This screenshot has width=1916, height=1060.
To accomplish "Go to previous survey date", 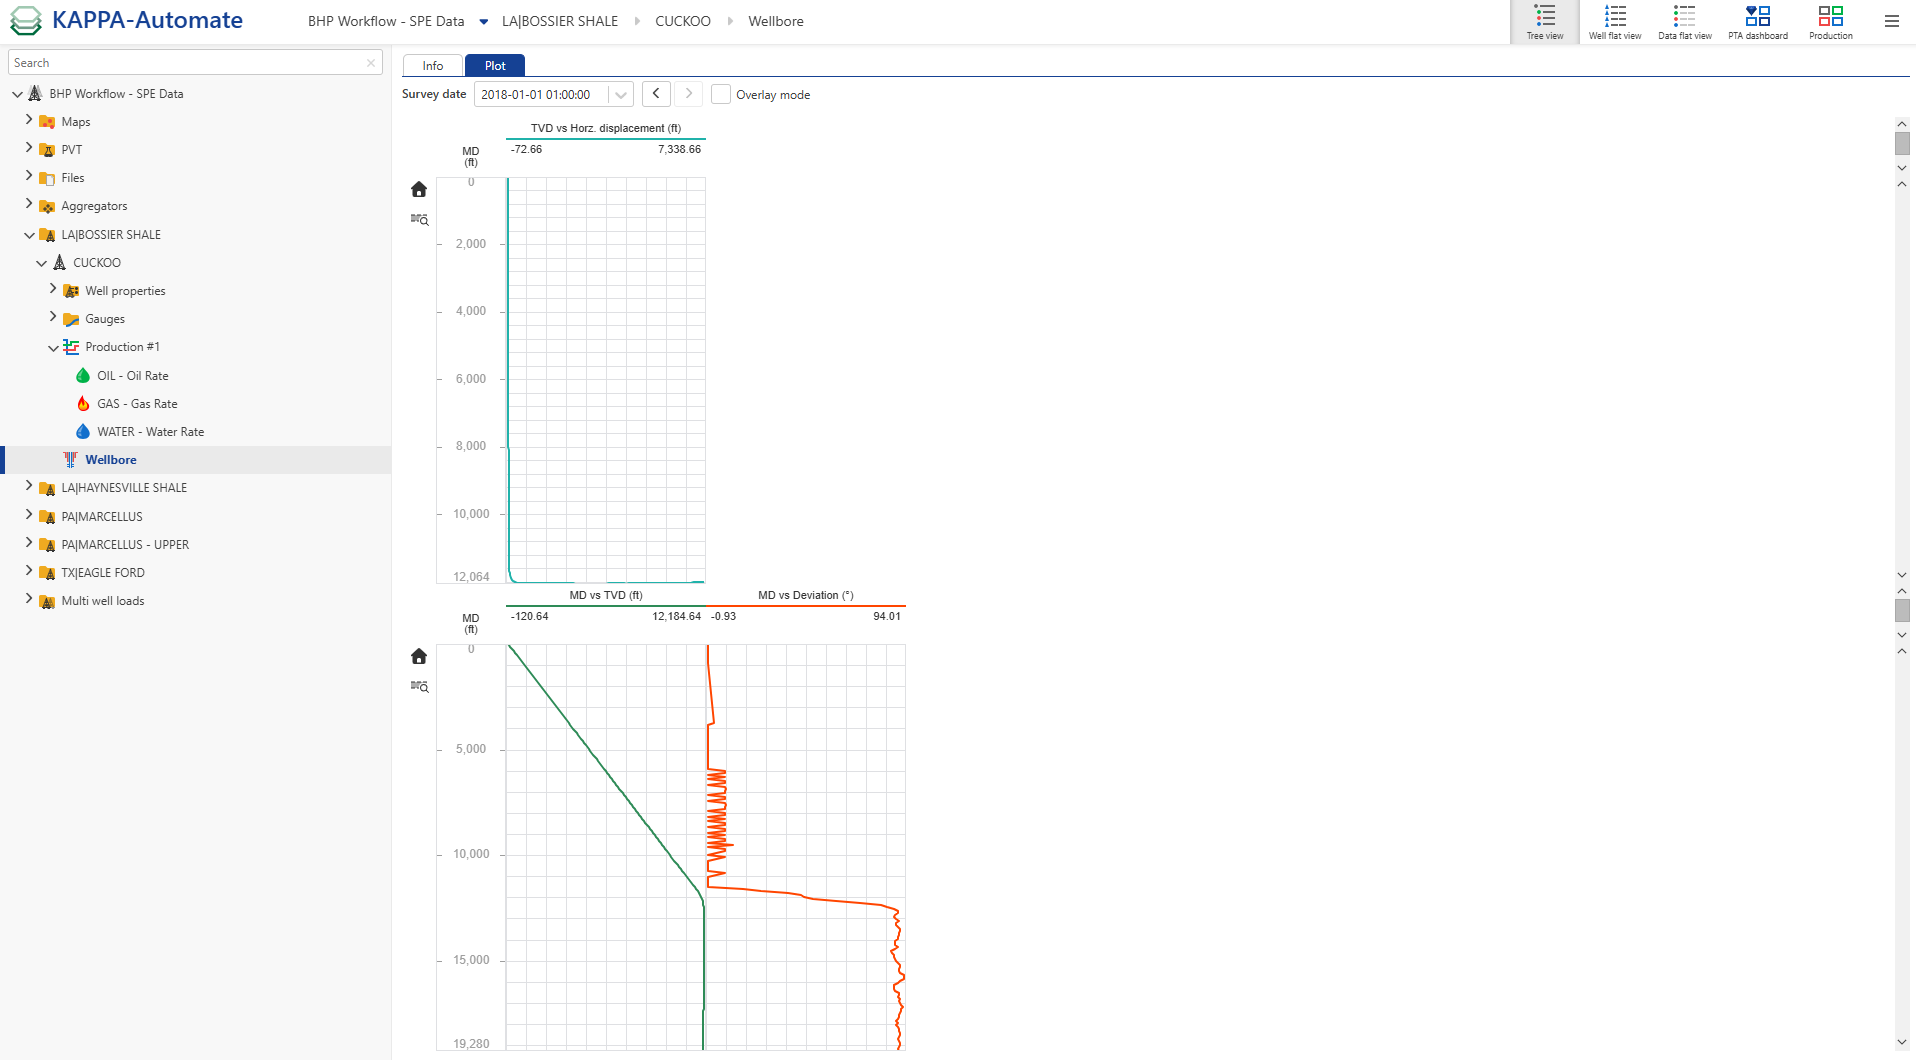I will coord(656,94).
